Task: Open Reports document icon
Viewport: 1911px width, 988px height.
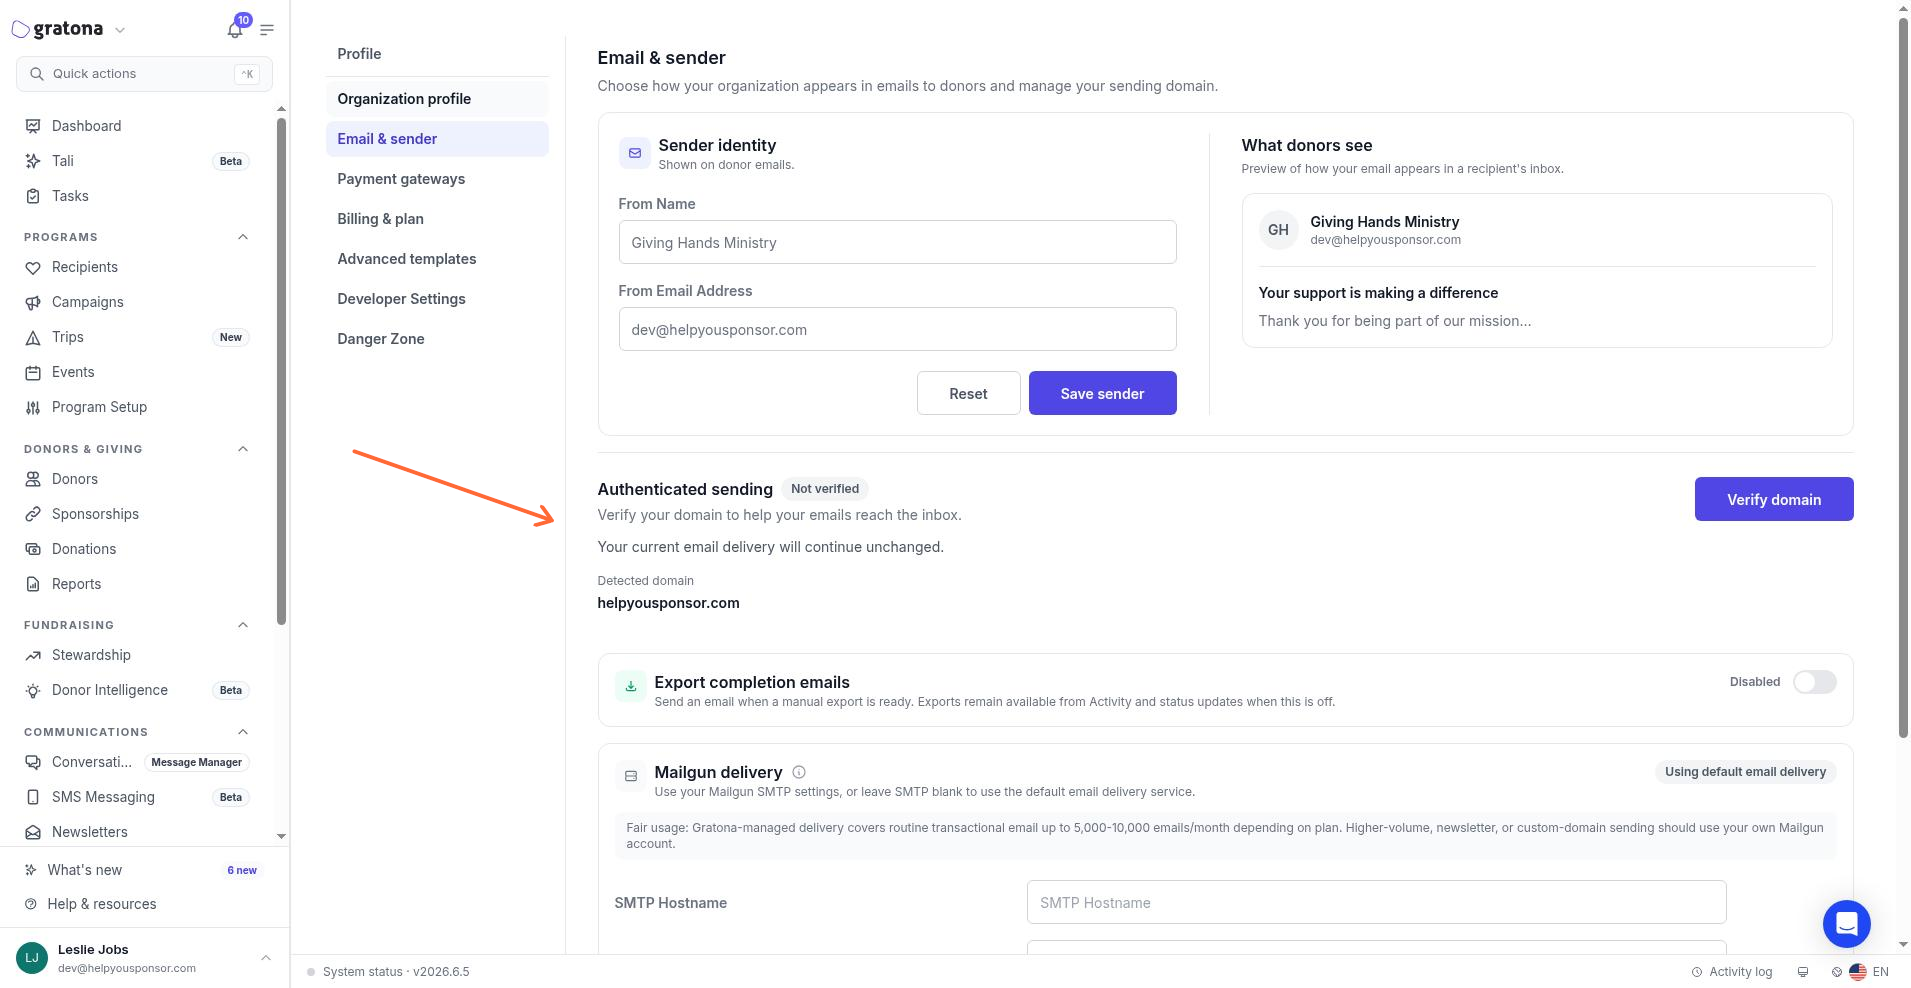Action: click(33, 584)
